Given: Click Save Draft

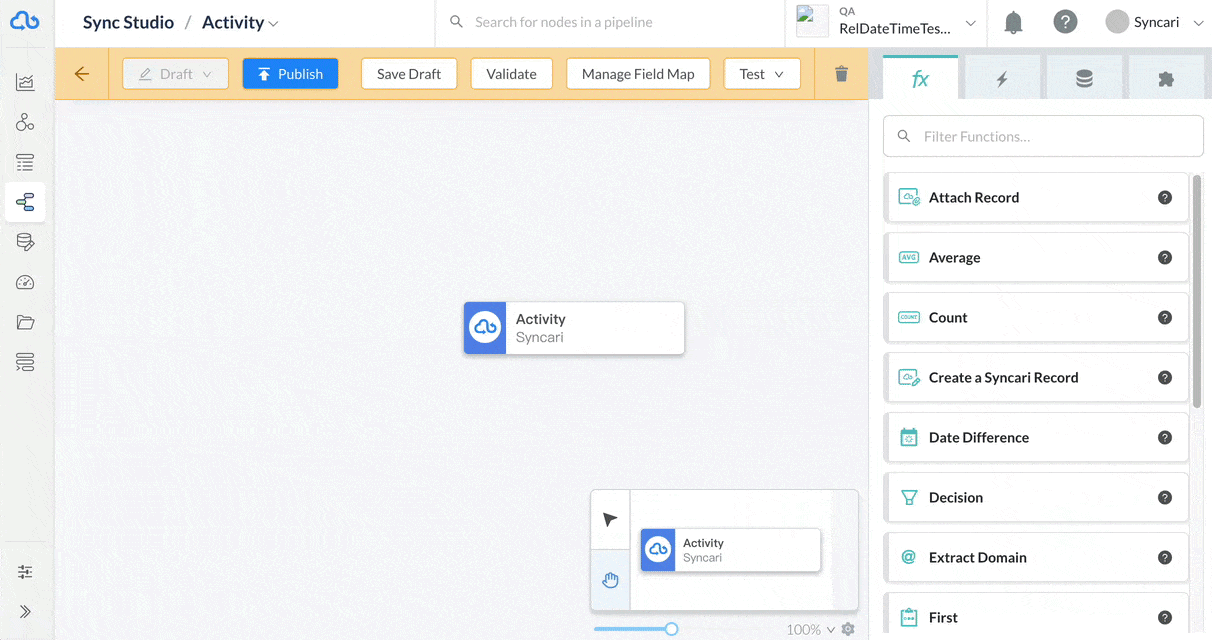Looking at the screenshot, I should (409, 74).
